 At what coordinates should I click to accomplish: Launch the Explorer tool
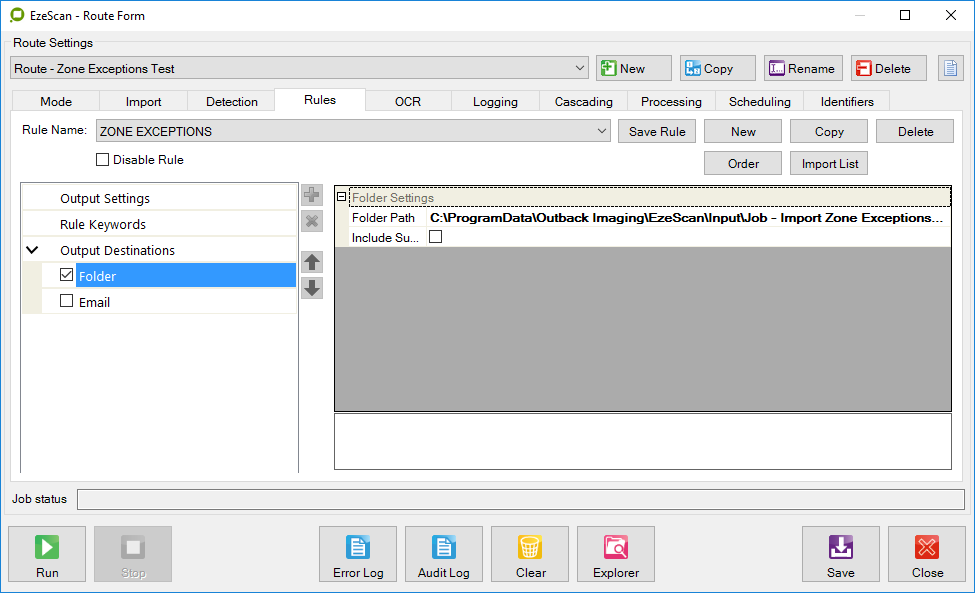pyautogui.click(x=616, y=554)
